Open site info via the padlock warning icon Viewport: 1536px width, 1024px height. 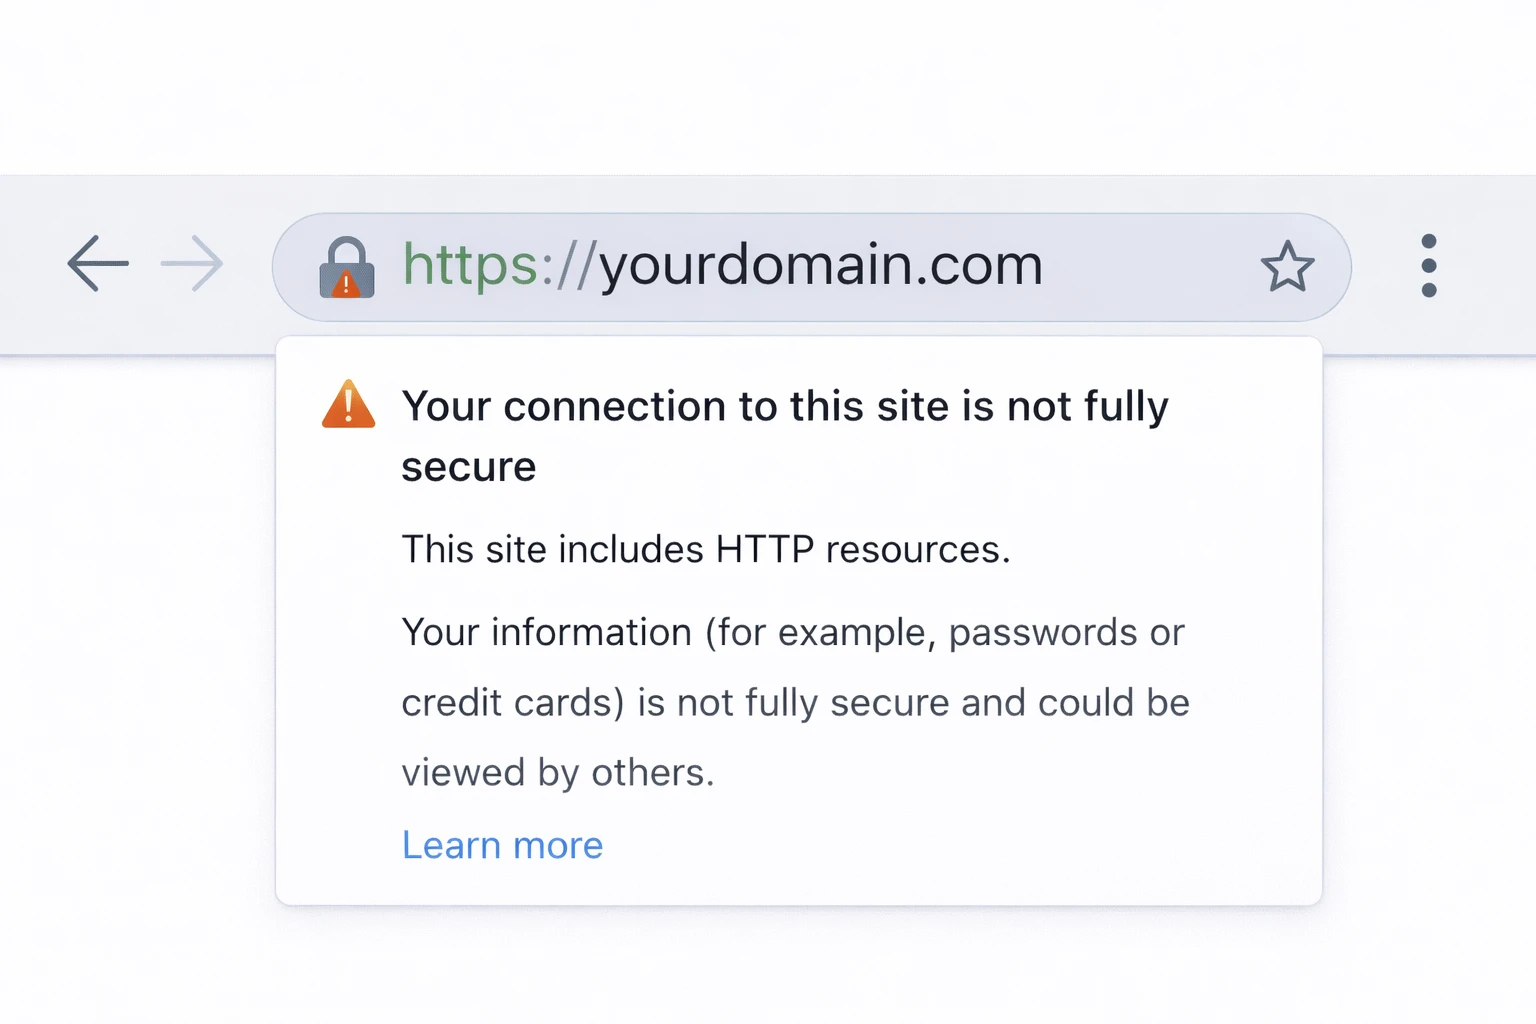(346, 268)
